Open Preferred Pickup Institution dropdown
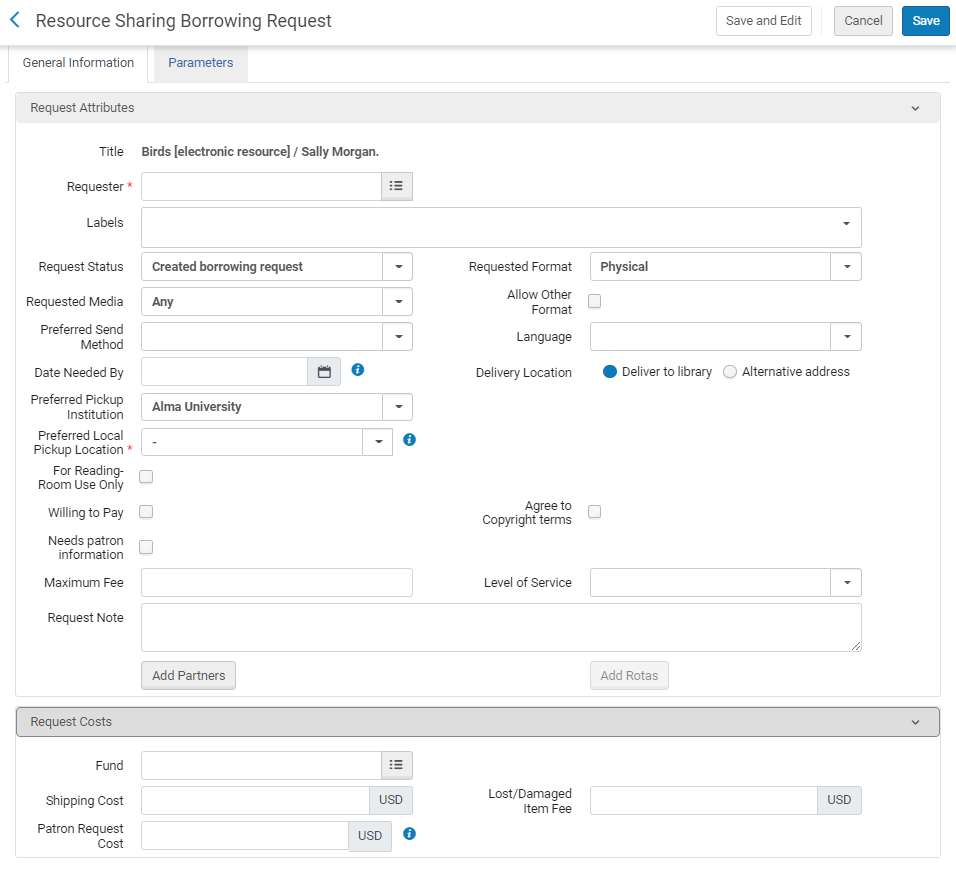Screen dimensions: 956x870 tap(398, 407)
